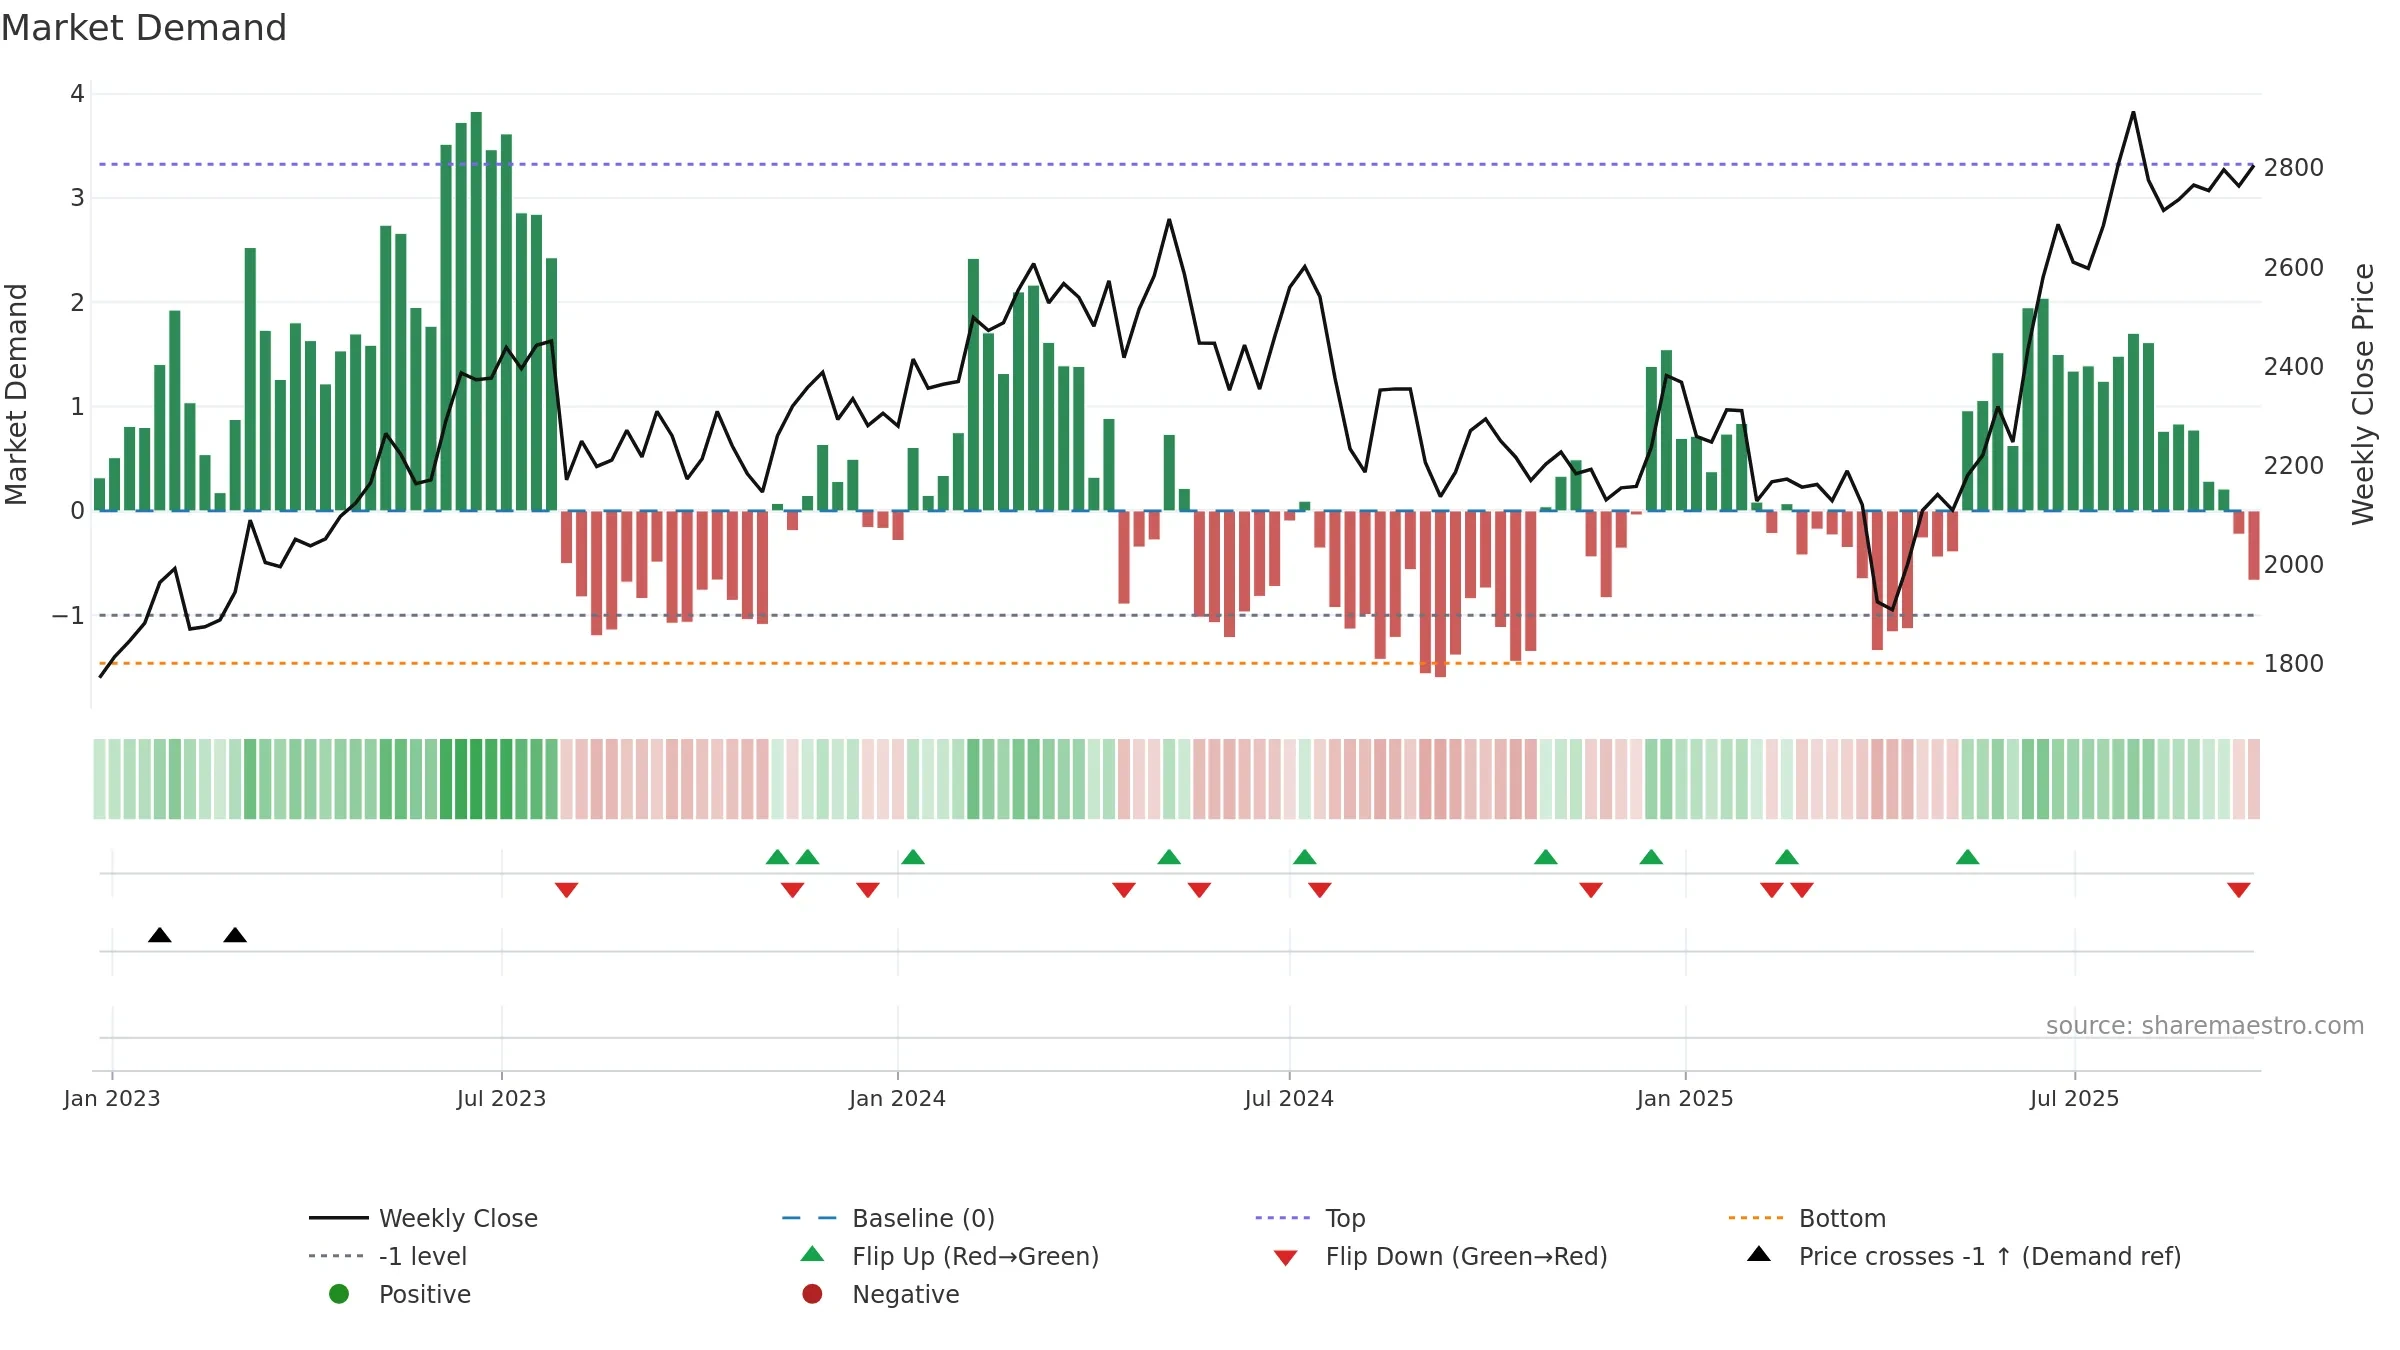This screenshot has width=2400, height=1350.
Task: Click the "Jan 2025" x-axis label
Action: [x=1685, y=1098]
